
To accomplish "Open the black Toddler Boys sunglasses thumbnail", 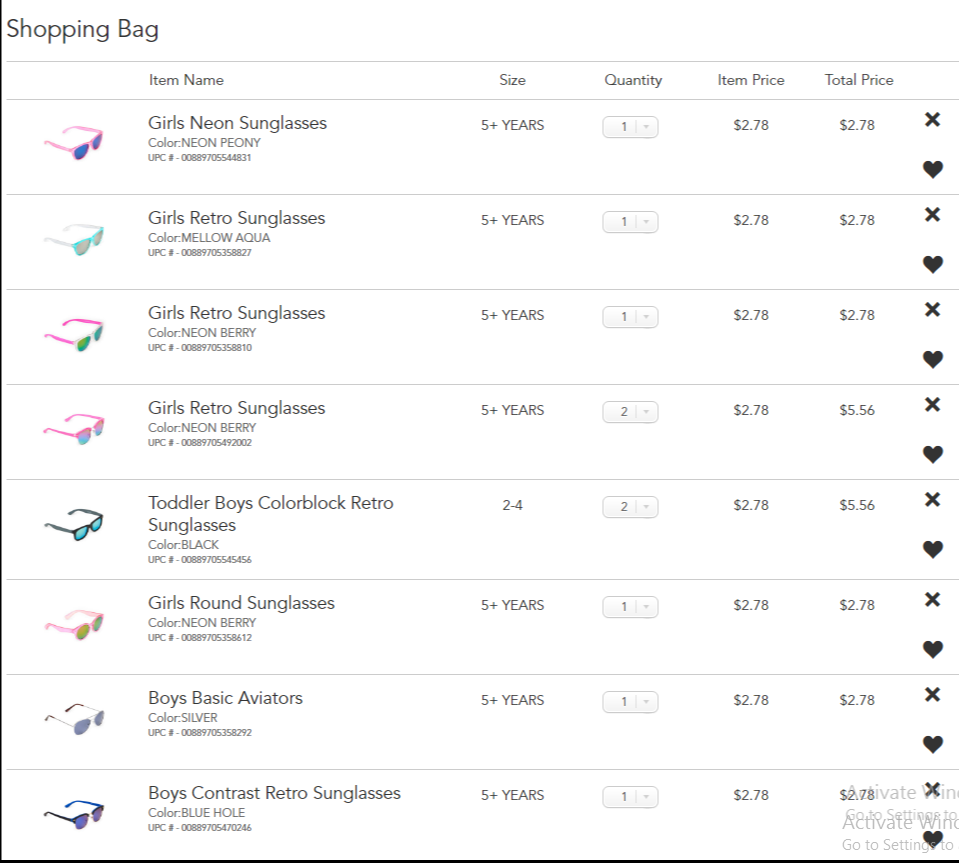I will tap(74, 525).
